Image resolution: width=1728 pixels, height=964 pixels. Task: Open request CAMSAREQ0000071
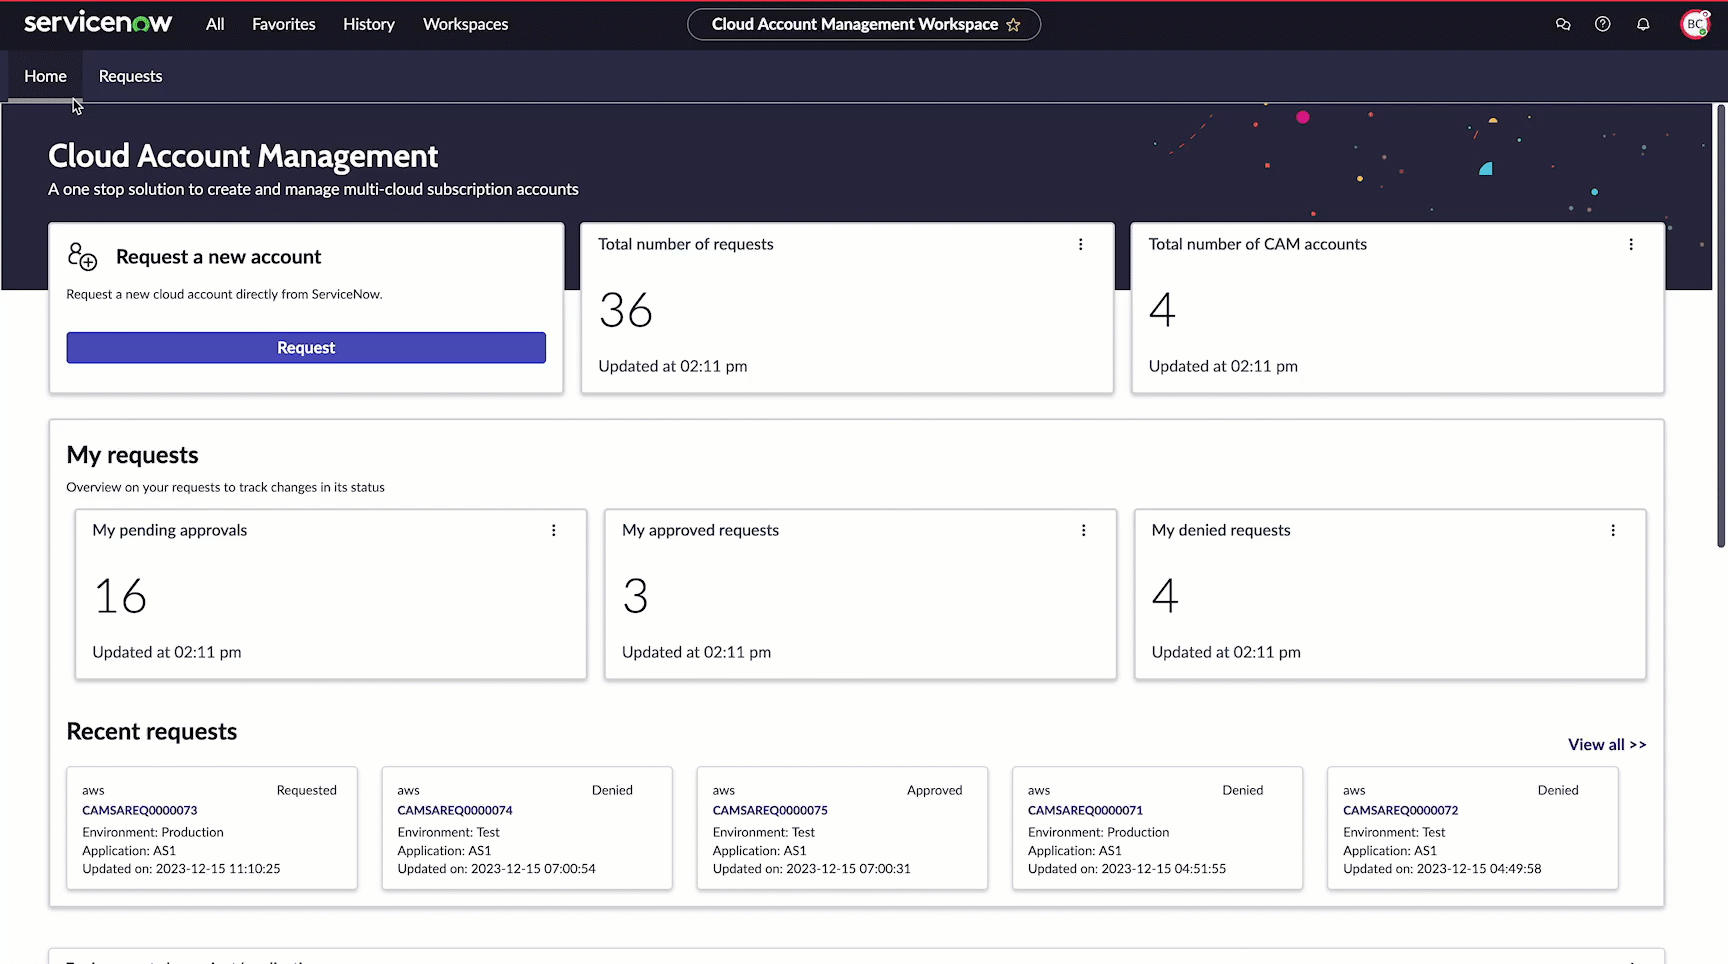tap(1085, 810)
